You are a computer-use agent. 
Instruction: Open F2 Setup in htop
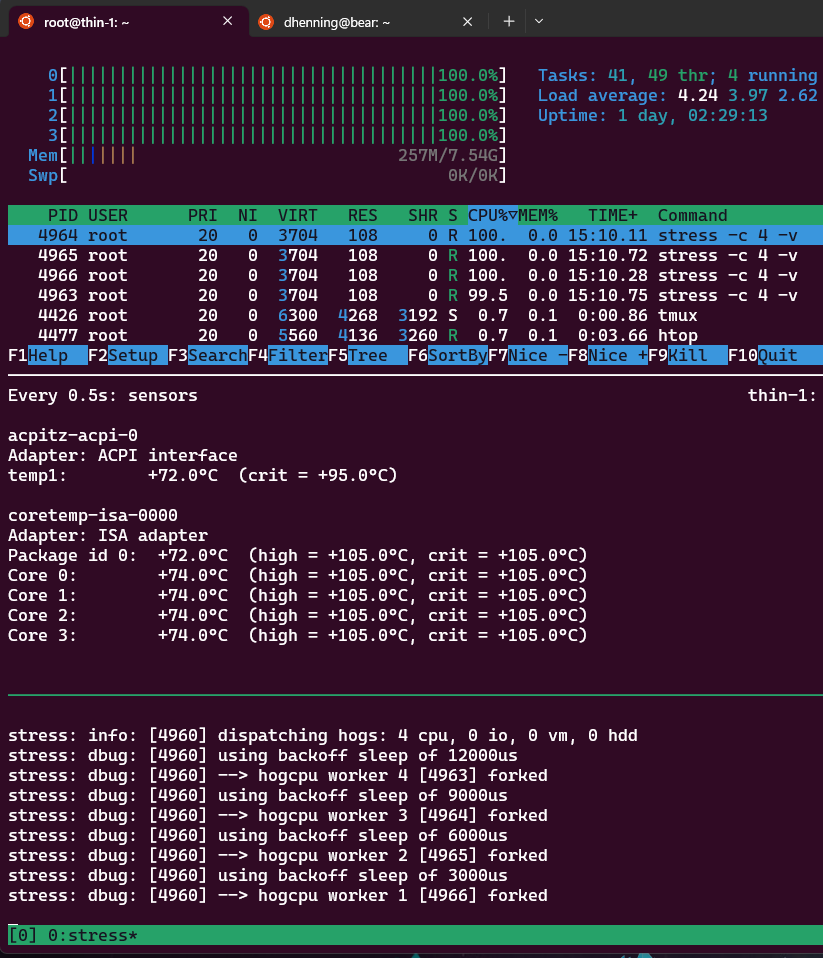click(x=128, y=356)
